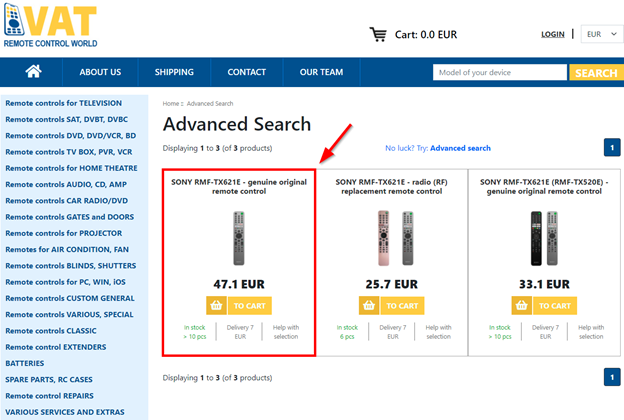Click cart basket icon under 33.1 EUR
Viewport: 624px width, 420px height.
(523, 305)
